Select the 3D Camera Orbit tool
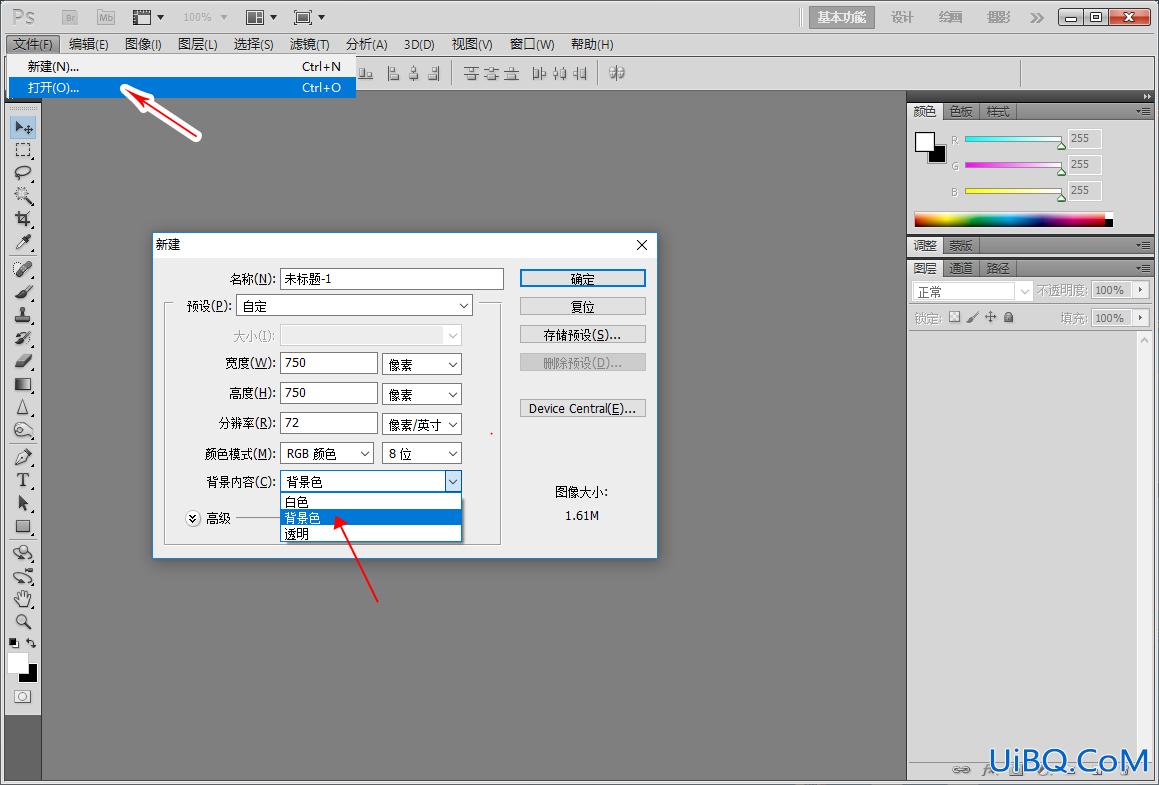Screen dimensions: 1159x785 23,576
